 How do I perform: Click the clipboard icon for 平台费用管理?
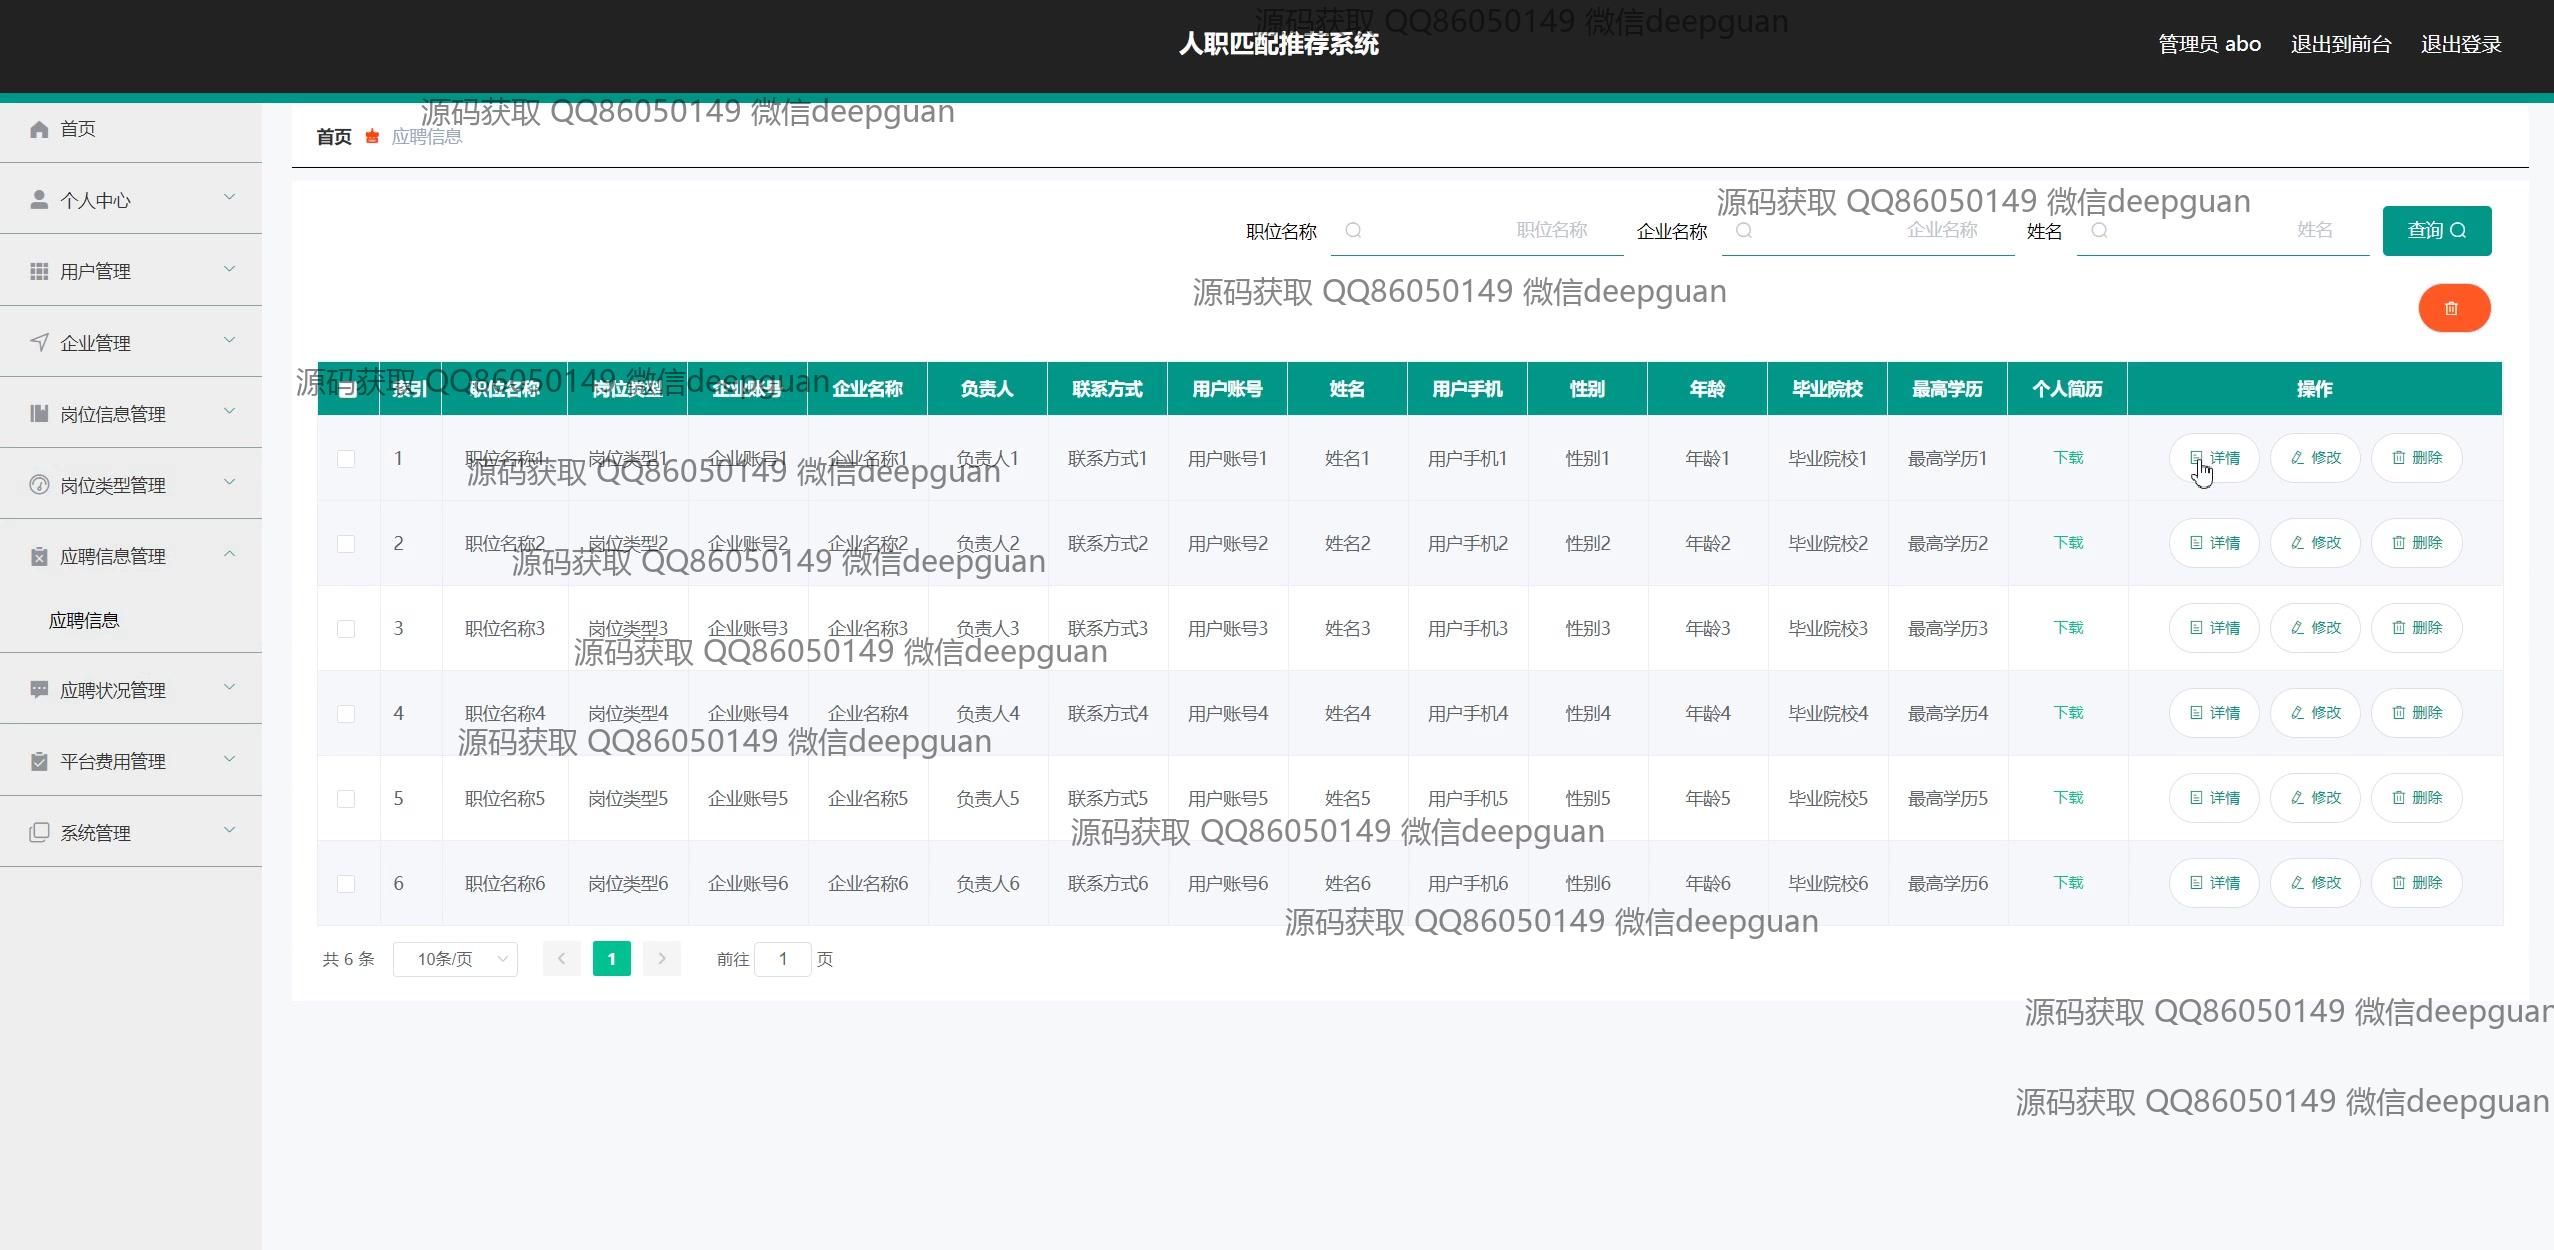39,761
